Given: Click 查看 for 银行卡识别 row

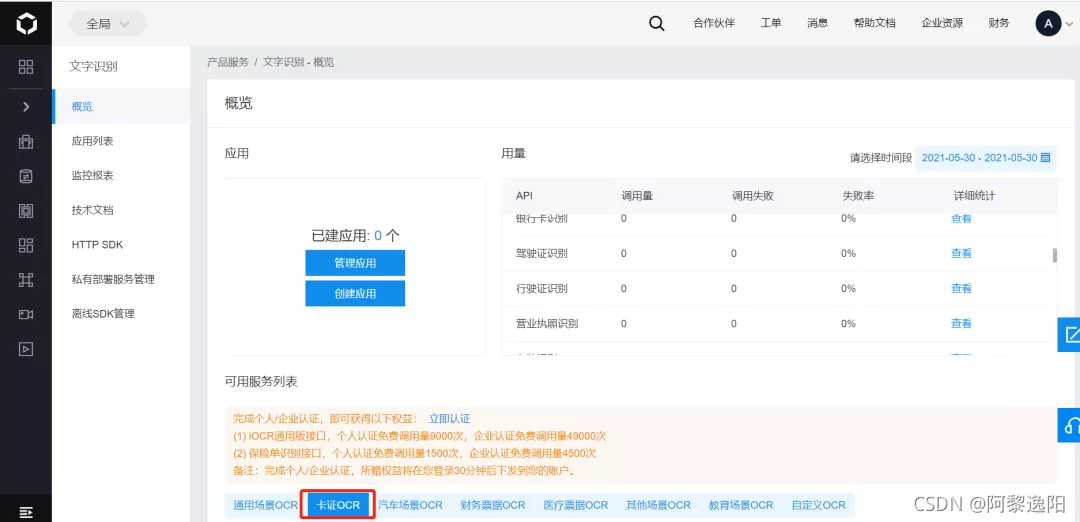Looking at the screenshot, I should point(961,218).
